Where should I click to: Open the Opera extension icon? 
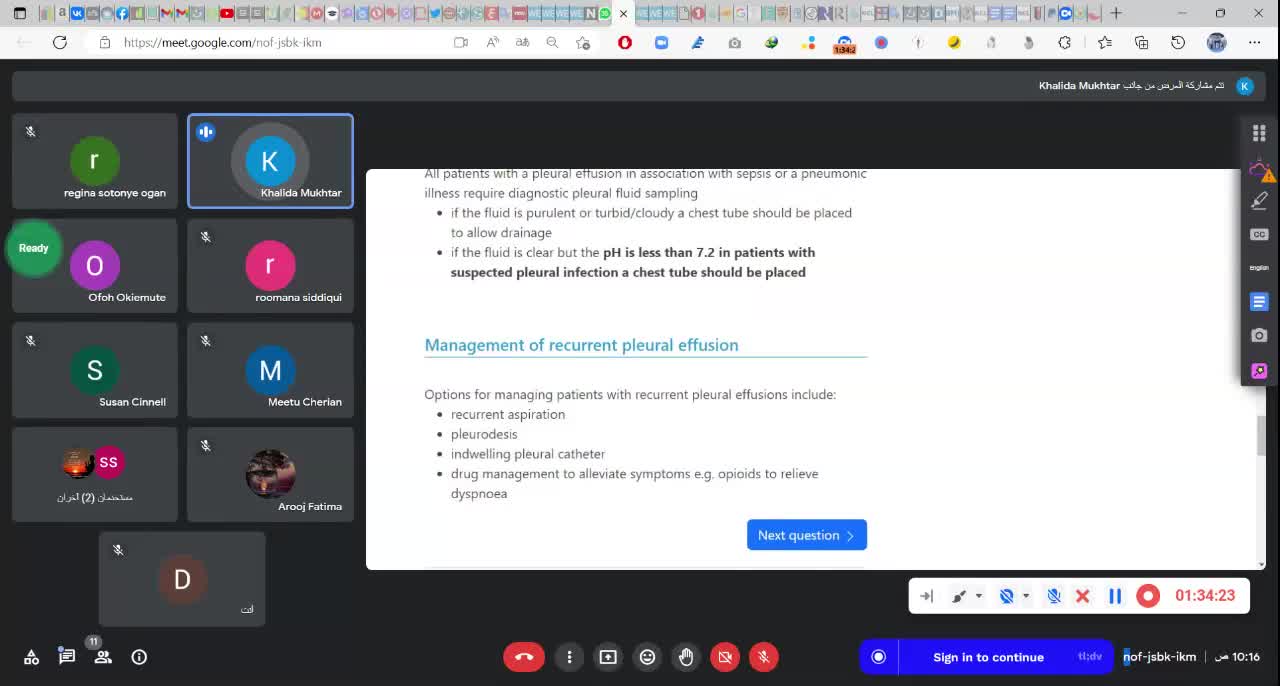coord(625,42)
